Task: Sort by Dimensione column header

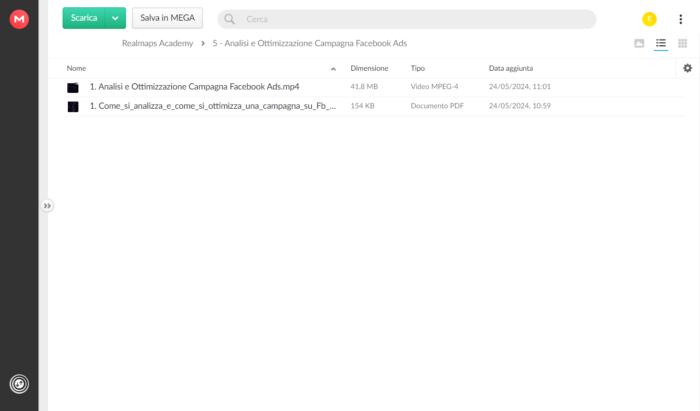Action: pos(369,68)
